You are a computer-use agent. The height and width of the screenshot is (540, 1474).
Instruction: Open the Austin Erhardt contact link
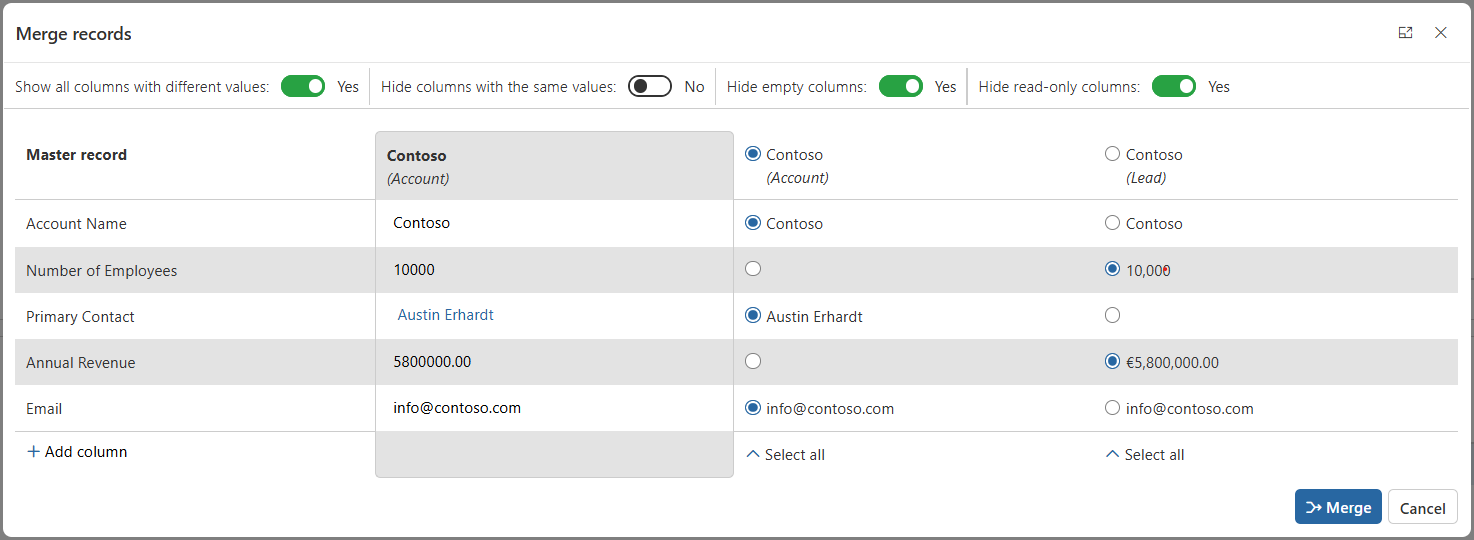tap(445, 315)
